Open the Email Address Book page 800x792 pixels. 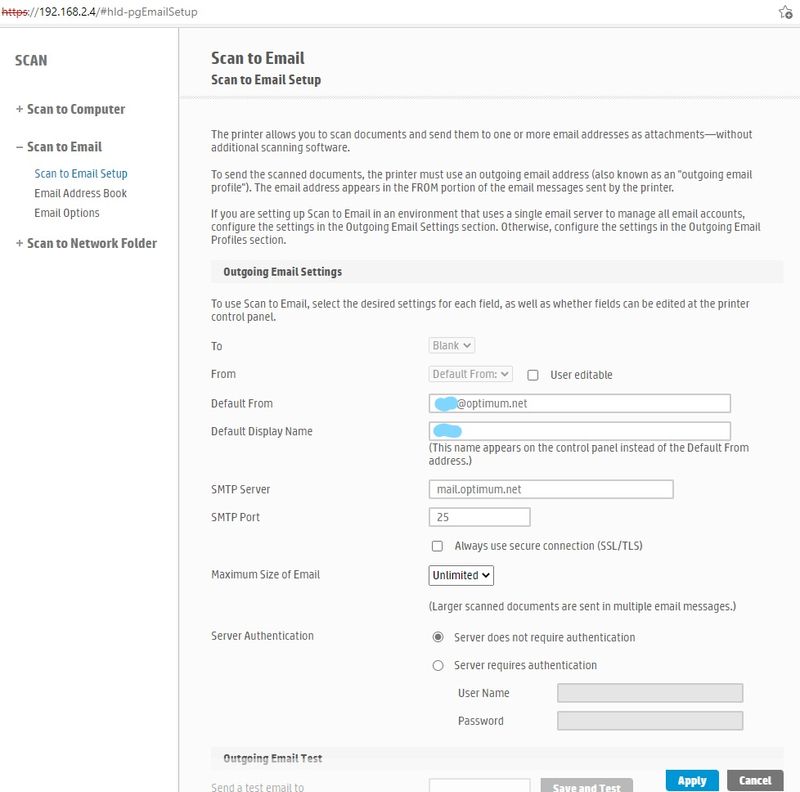(x=80, y=193)
